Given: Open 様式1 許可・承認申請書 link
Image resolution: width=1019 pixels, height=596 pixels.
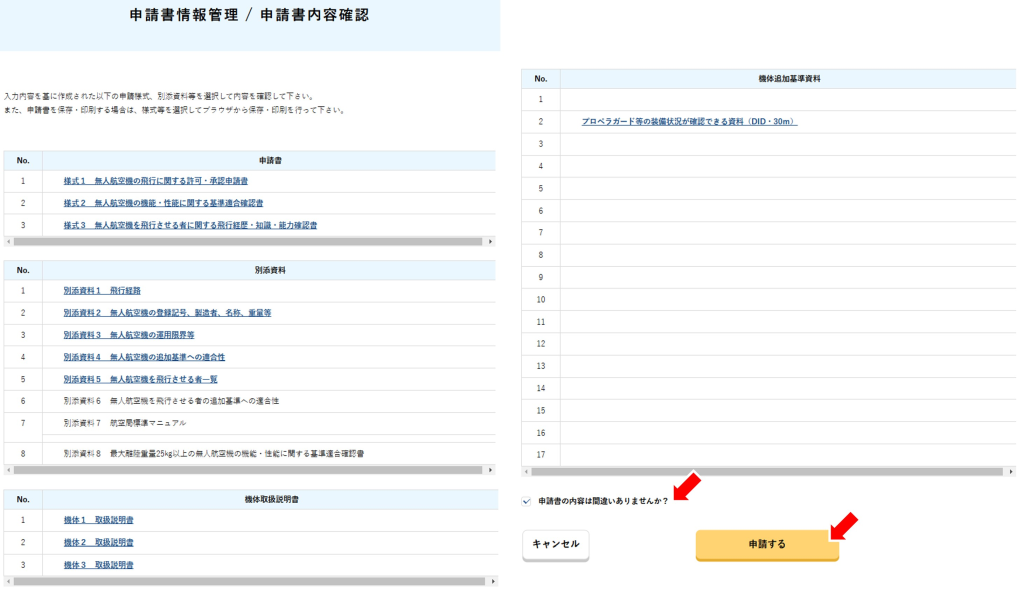Looking at the screenshot, I should pos(155,181).
